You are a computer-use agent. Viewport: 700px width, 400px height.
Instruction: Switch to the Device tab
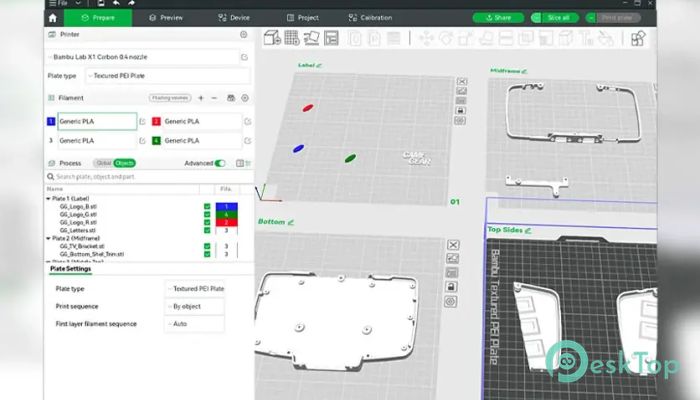point(234,18)
